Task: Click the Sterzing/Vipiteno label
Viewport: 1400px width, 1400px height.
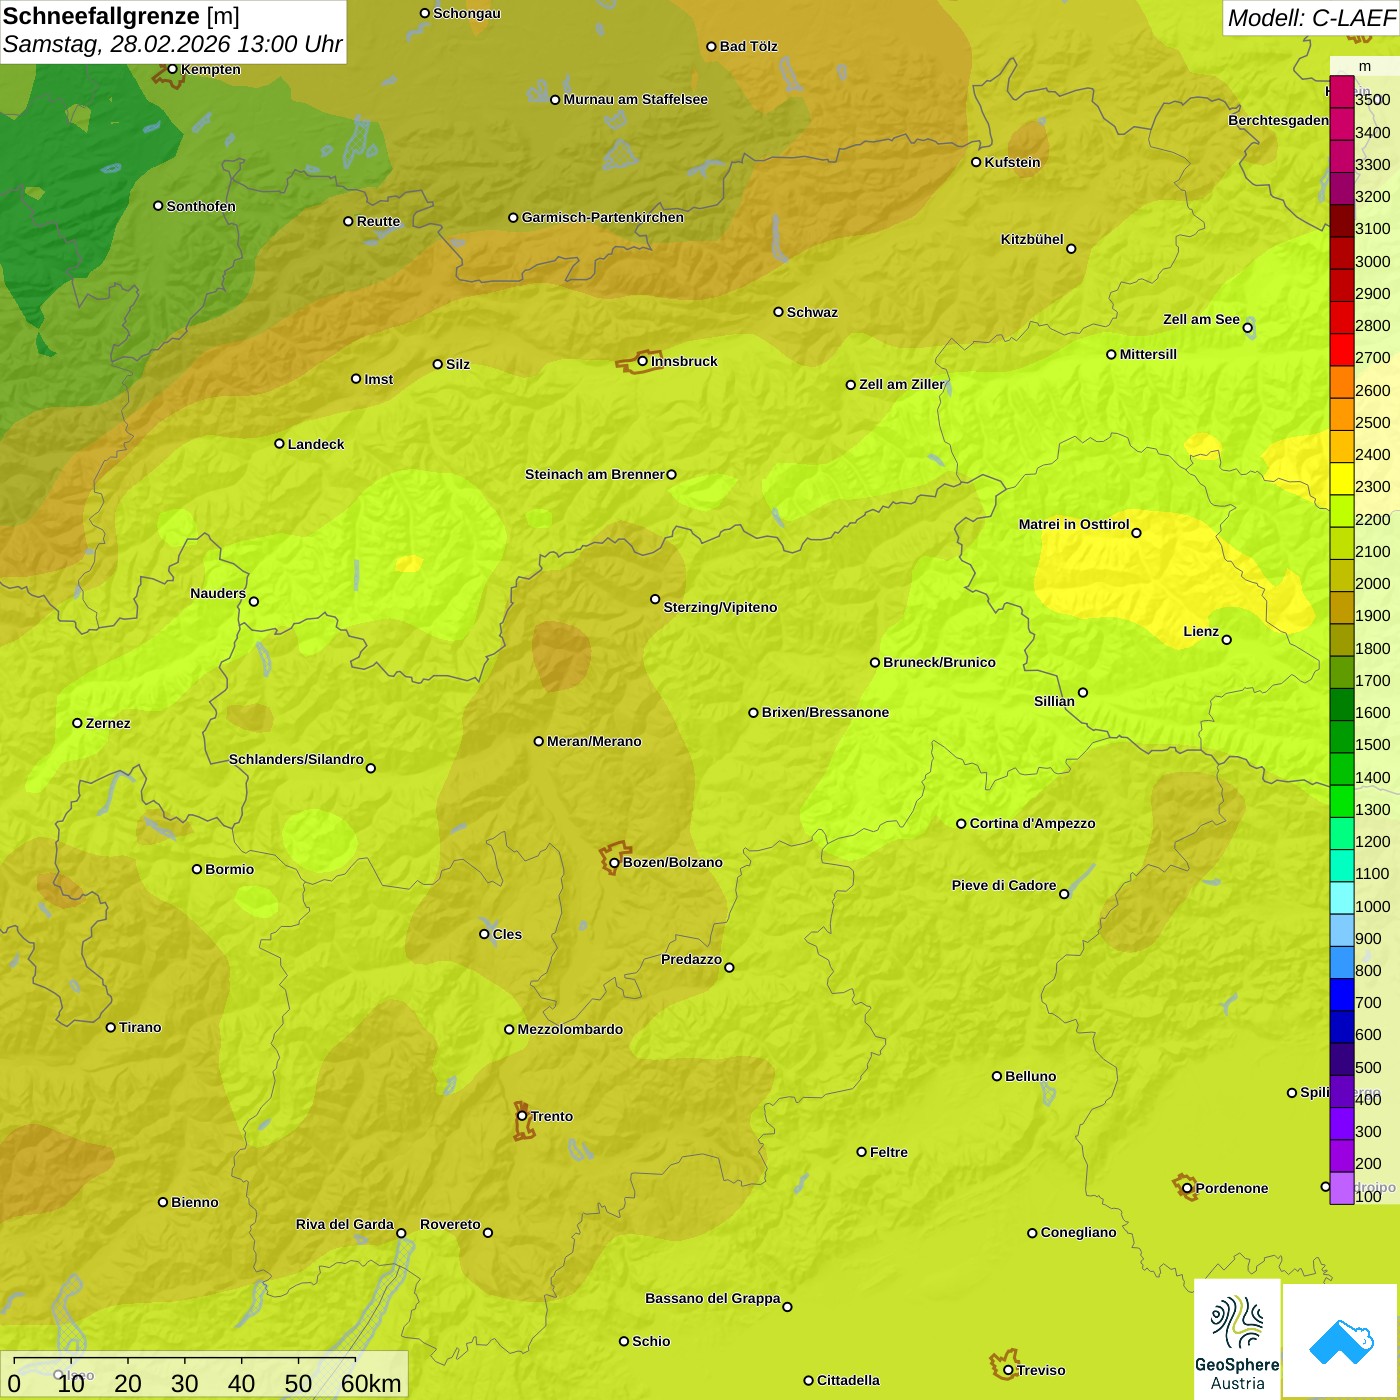Action: (720, 607)
